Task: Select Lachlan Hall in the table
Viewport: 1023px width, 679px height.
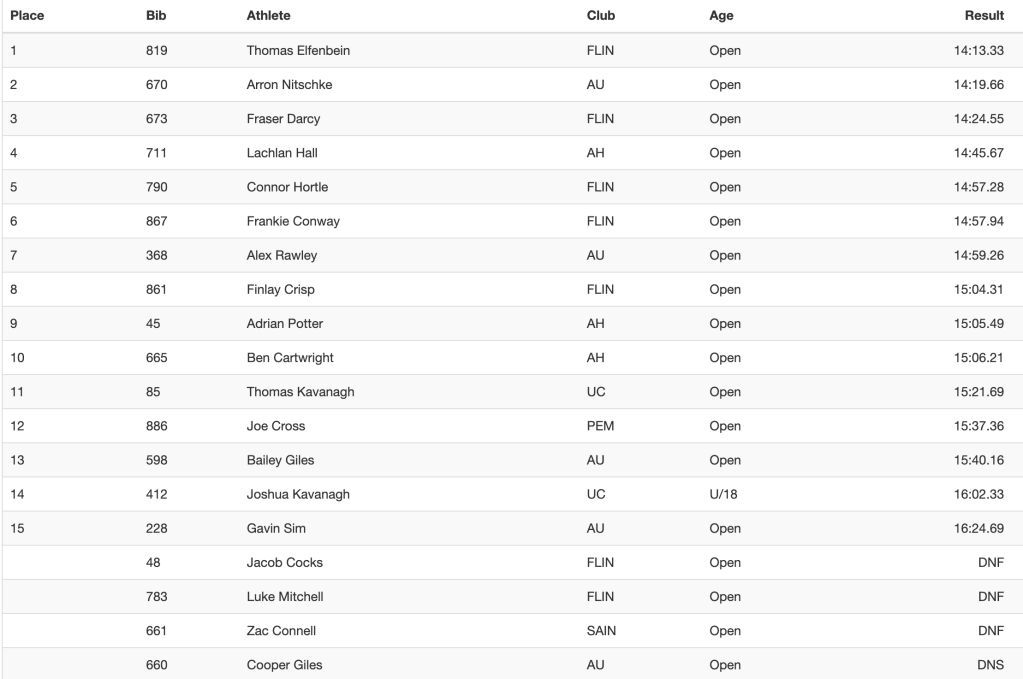Action: pyautogui.click(x=282, y=153)
